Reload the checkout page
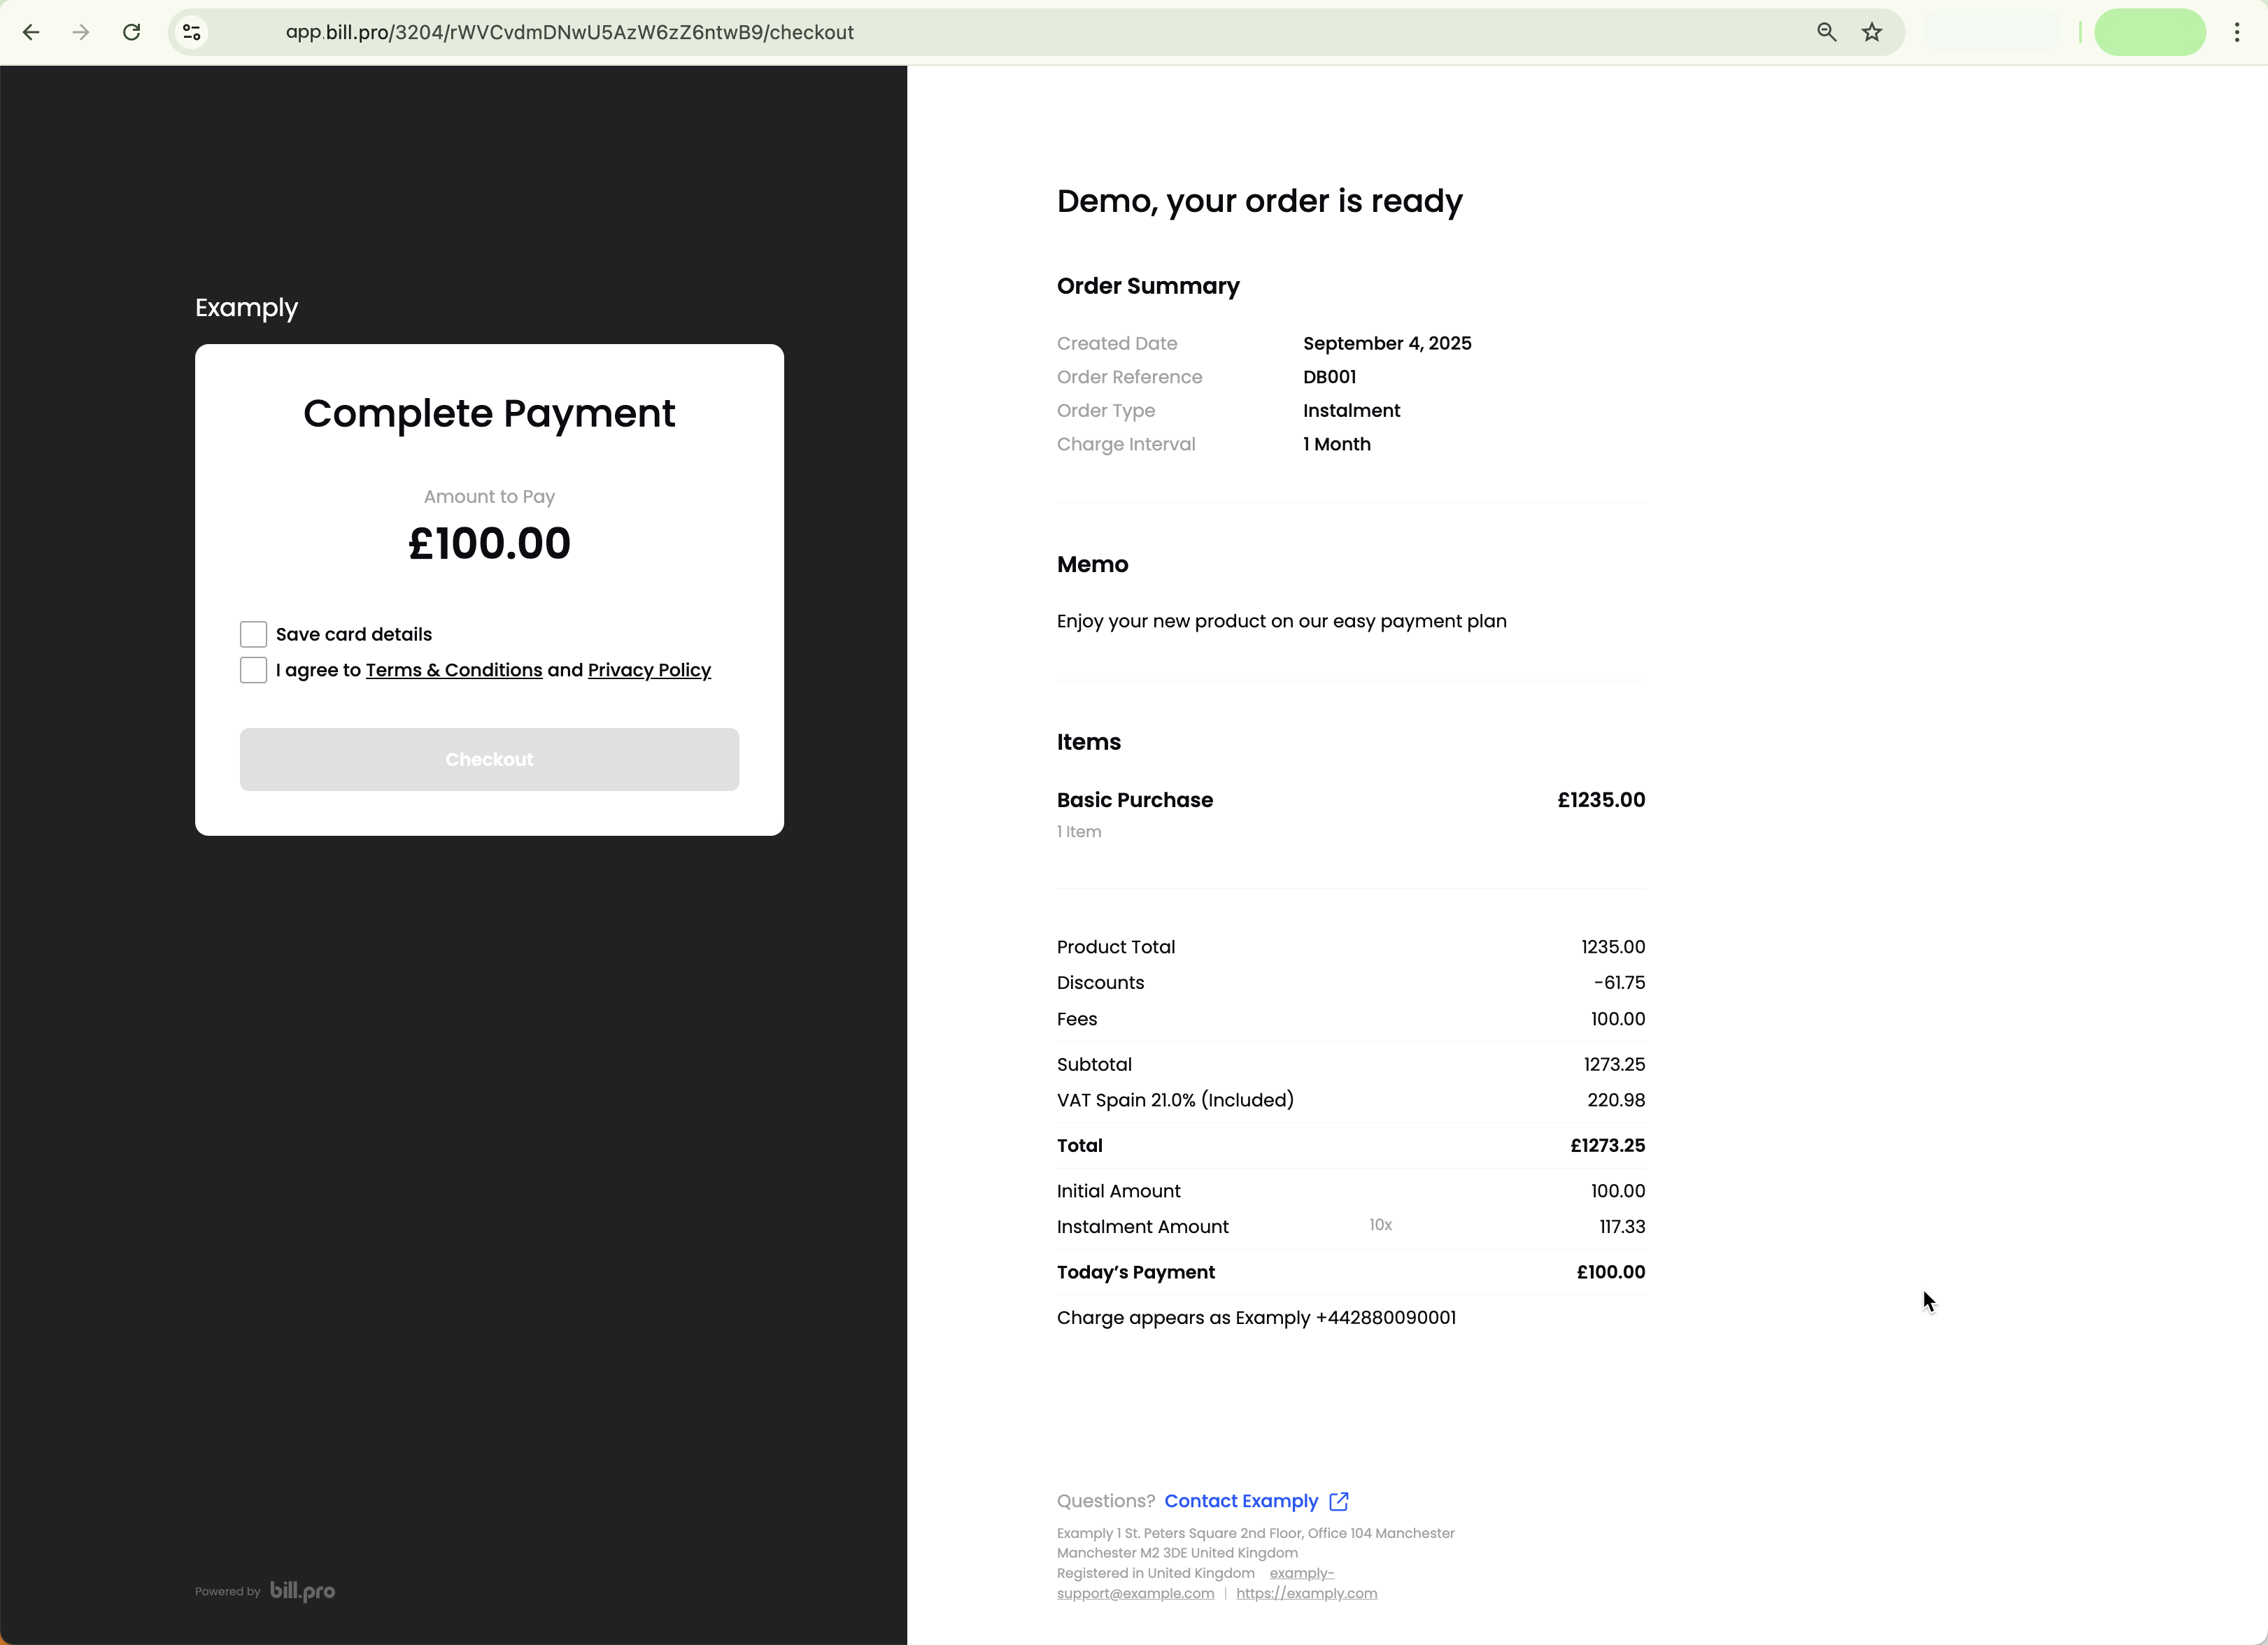The image size is (2268, 1645). (131, 32)
